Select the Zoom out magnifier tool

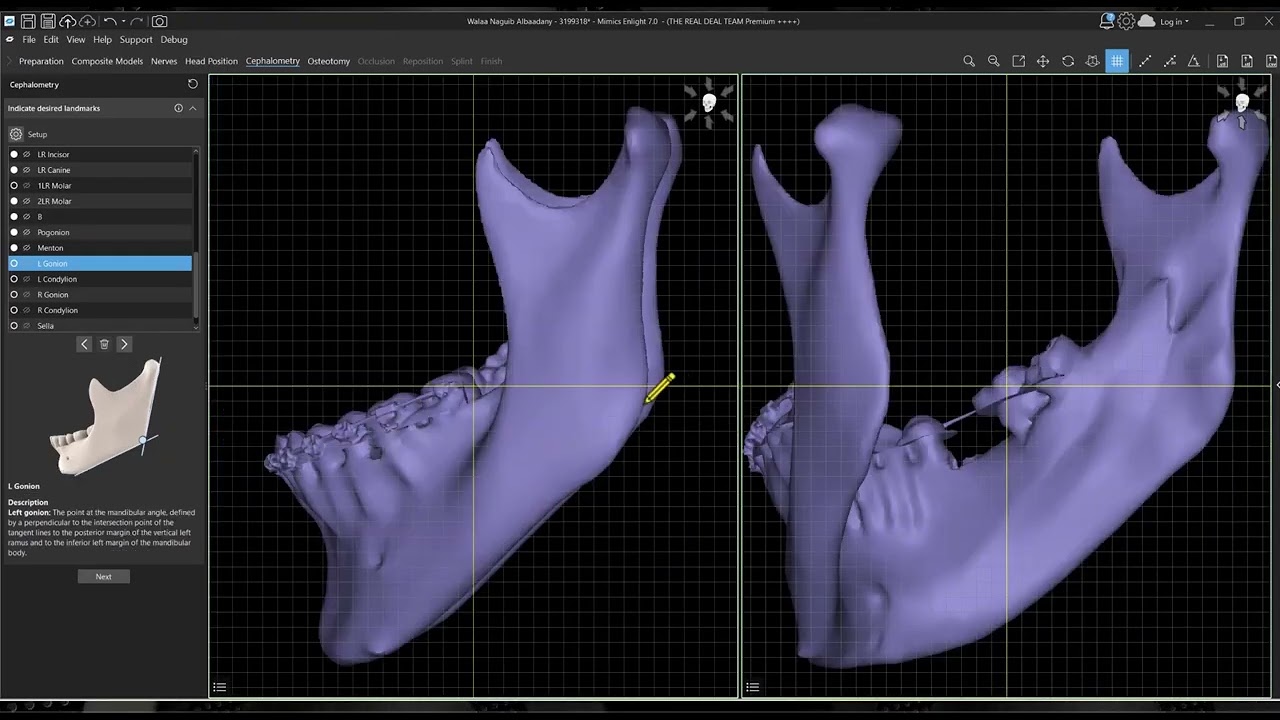click(x=994, y=61)
